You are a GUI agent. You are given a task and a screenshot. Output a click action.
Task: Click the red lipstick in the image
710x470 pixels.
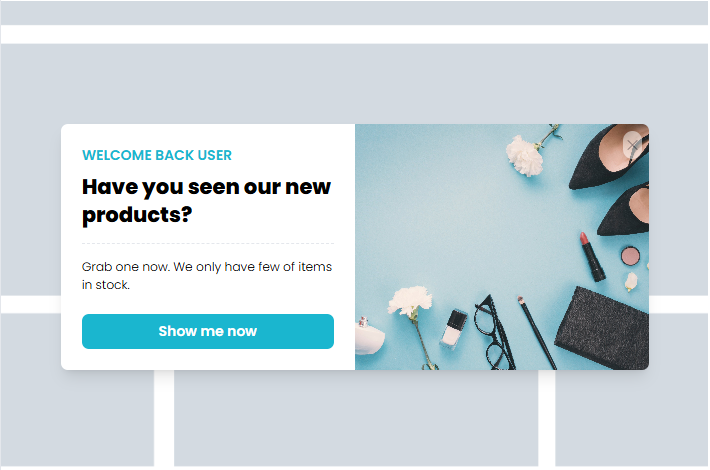(593, 257)
